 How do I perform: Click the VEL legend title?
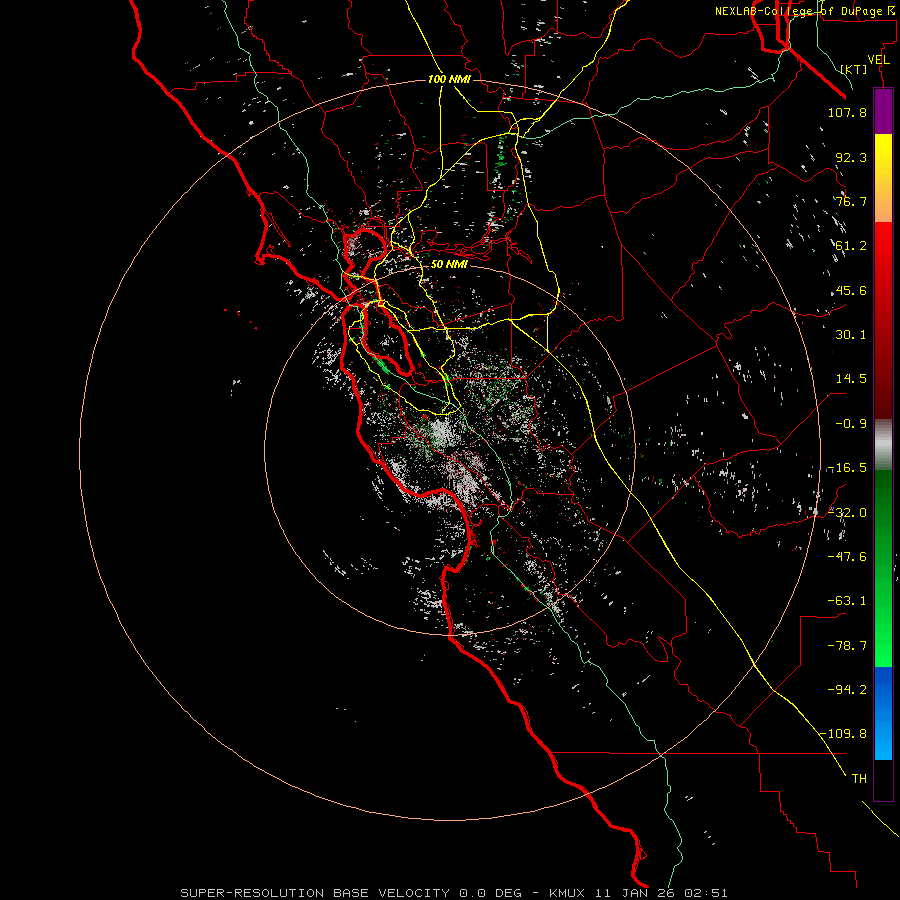pyautogui.click(x=878, y=60)
